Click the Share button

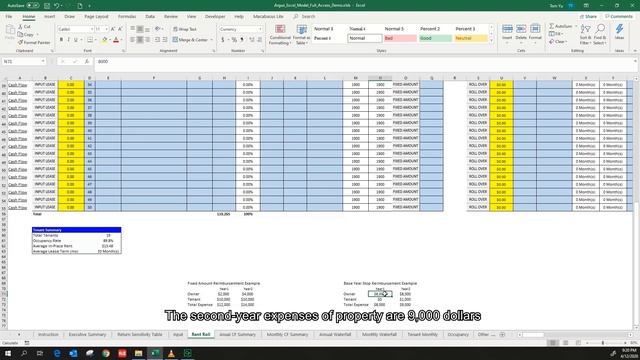point(588,16)
